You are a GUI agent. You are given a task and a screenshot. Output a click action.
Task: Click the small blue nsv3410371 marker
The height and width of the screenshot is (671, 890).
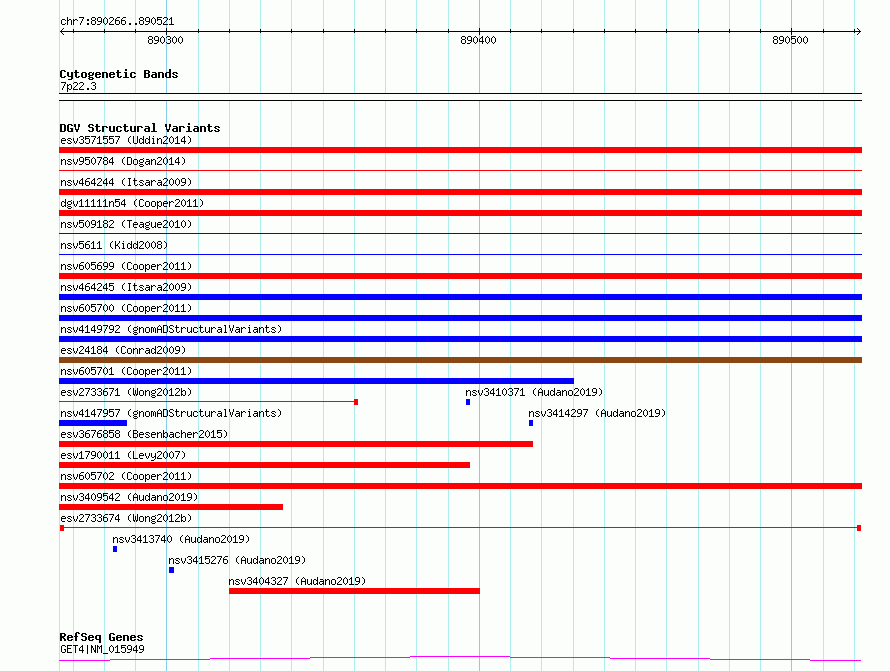point(468,402)
